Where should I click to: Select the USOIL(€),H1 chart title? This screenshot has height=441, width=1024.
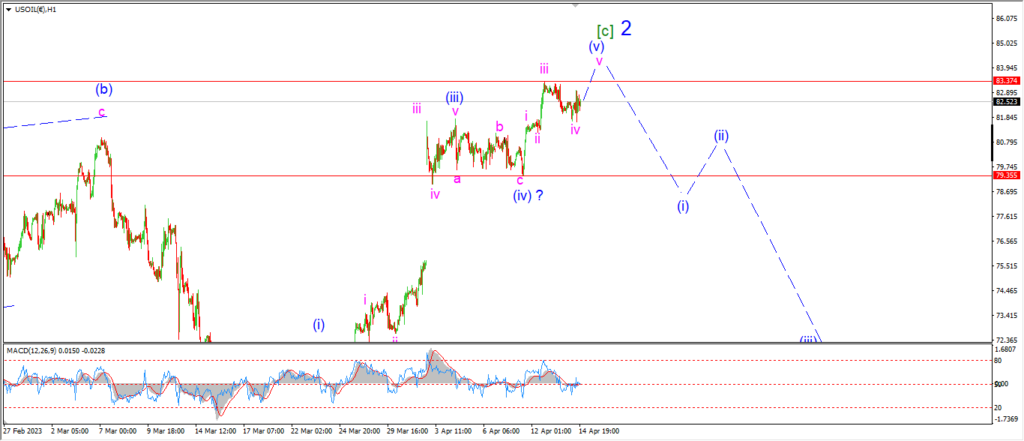(35, 10)
